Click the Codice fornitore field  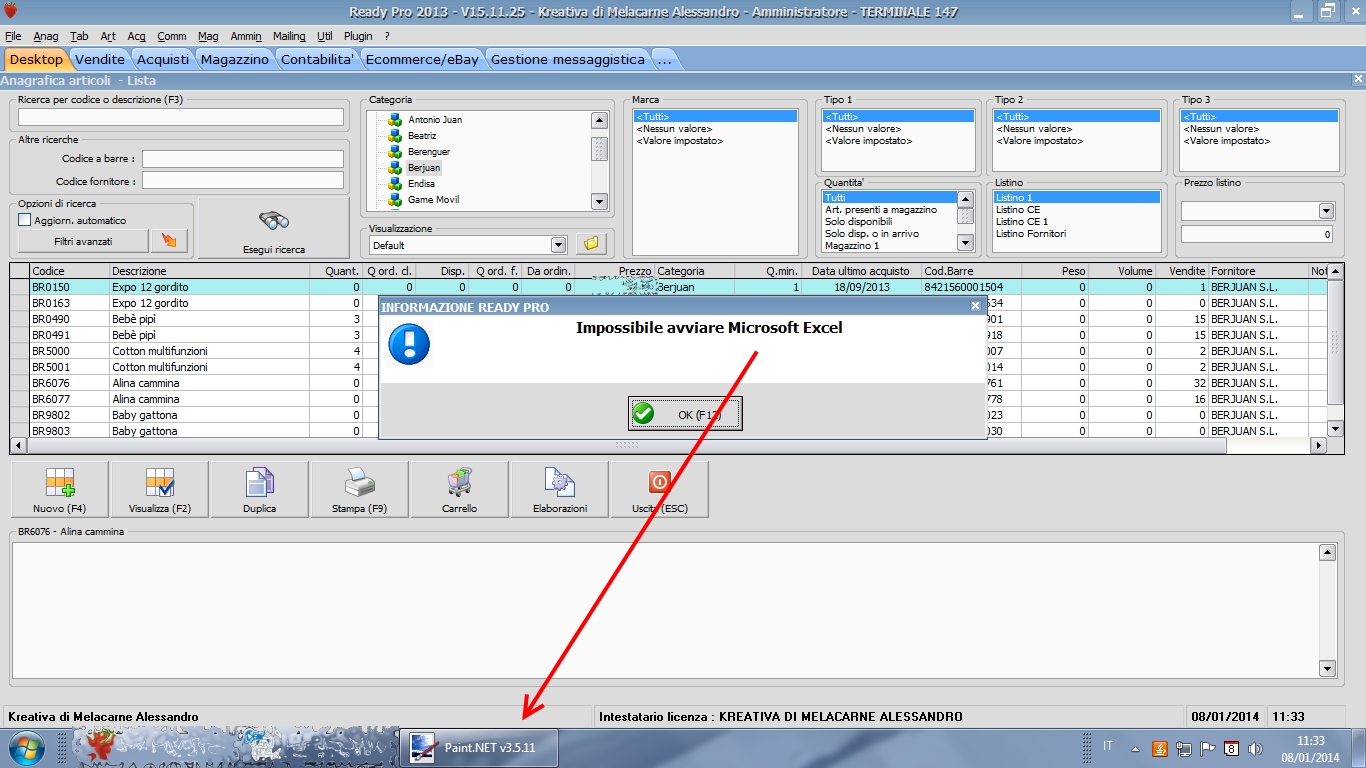coord(243,181)
